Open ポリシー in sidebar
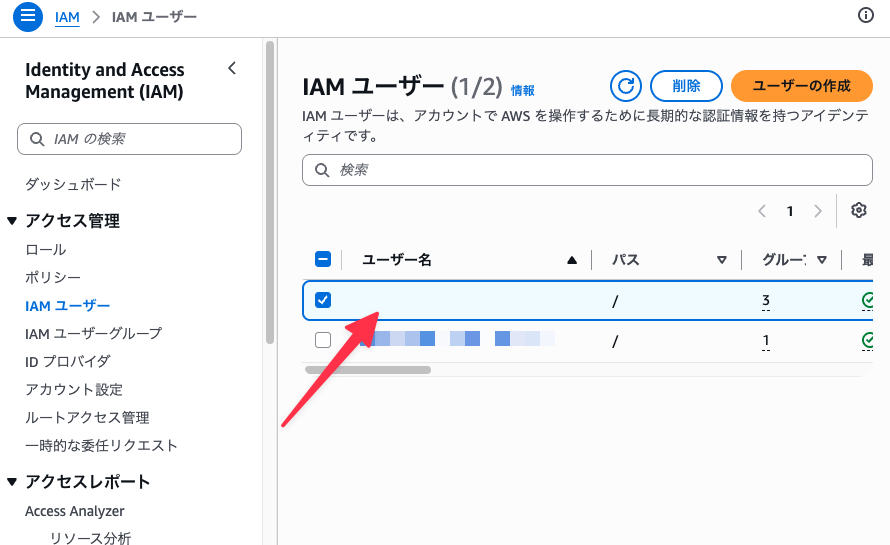890x545 pixels. coord(53,277)
